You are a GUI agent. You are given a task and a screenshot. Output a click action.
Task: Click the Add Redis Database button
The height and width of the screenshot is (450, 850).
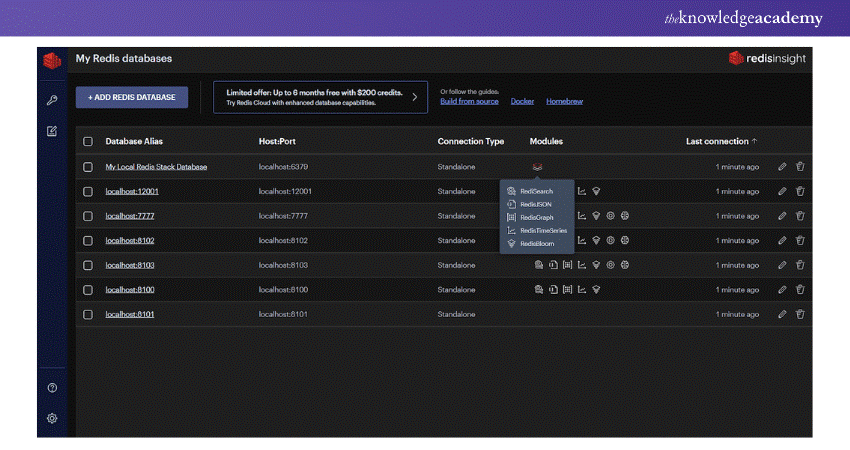click(x=132, y=98)
